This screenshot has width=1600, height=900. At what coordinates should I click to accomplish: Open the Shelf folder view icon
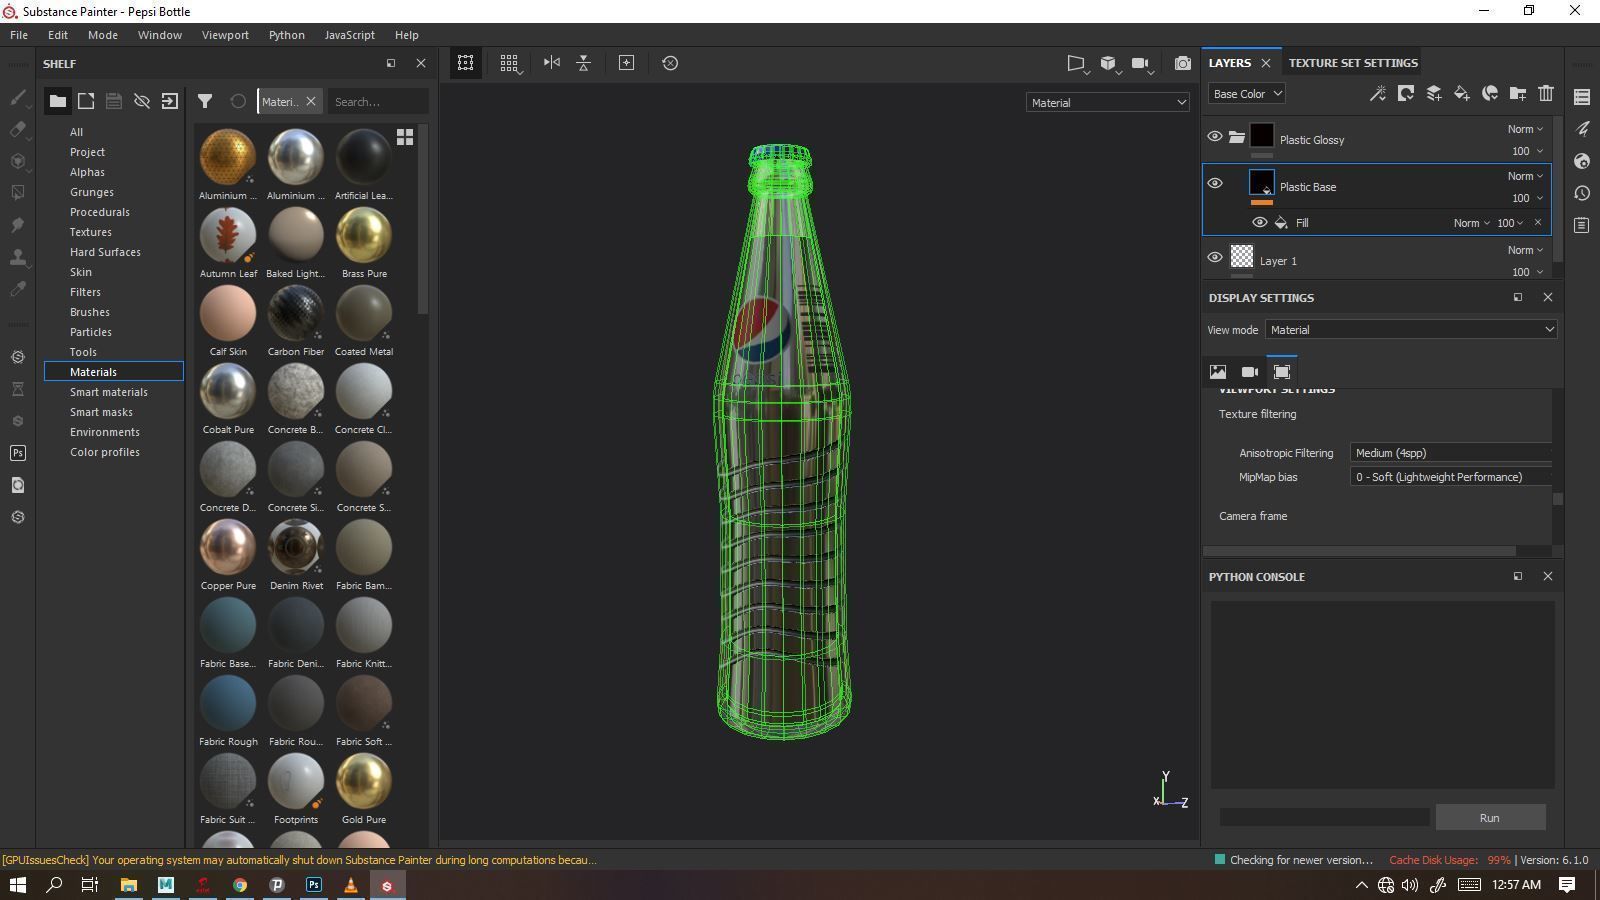tap(58, 101)
